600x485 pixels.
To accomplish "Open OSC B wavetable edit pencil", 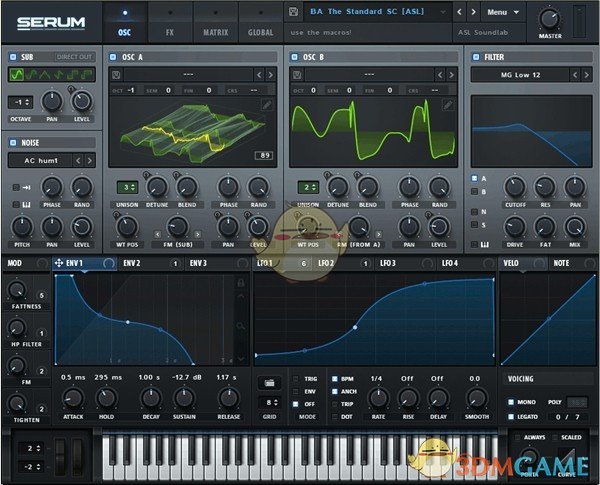I will coord(448,105).
